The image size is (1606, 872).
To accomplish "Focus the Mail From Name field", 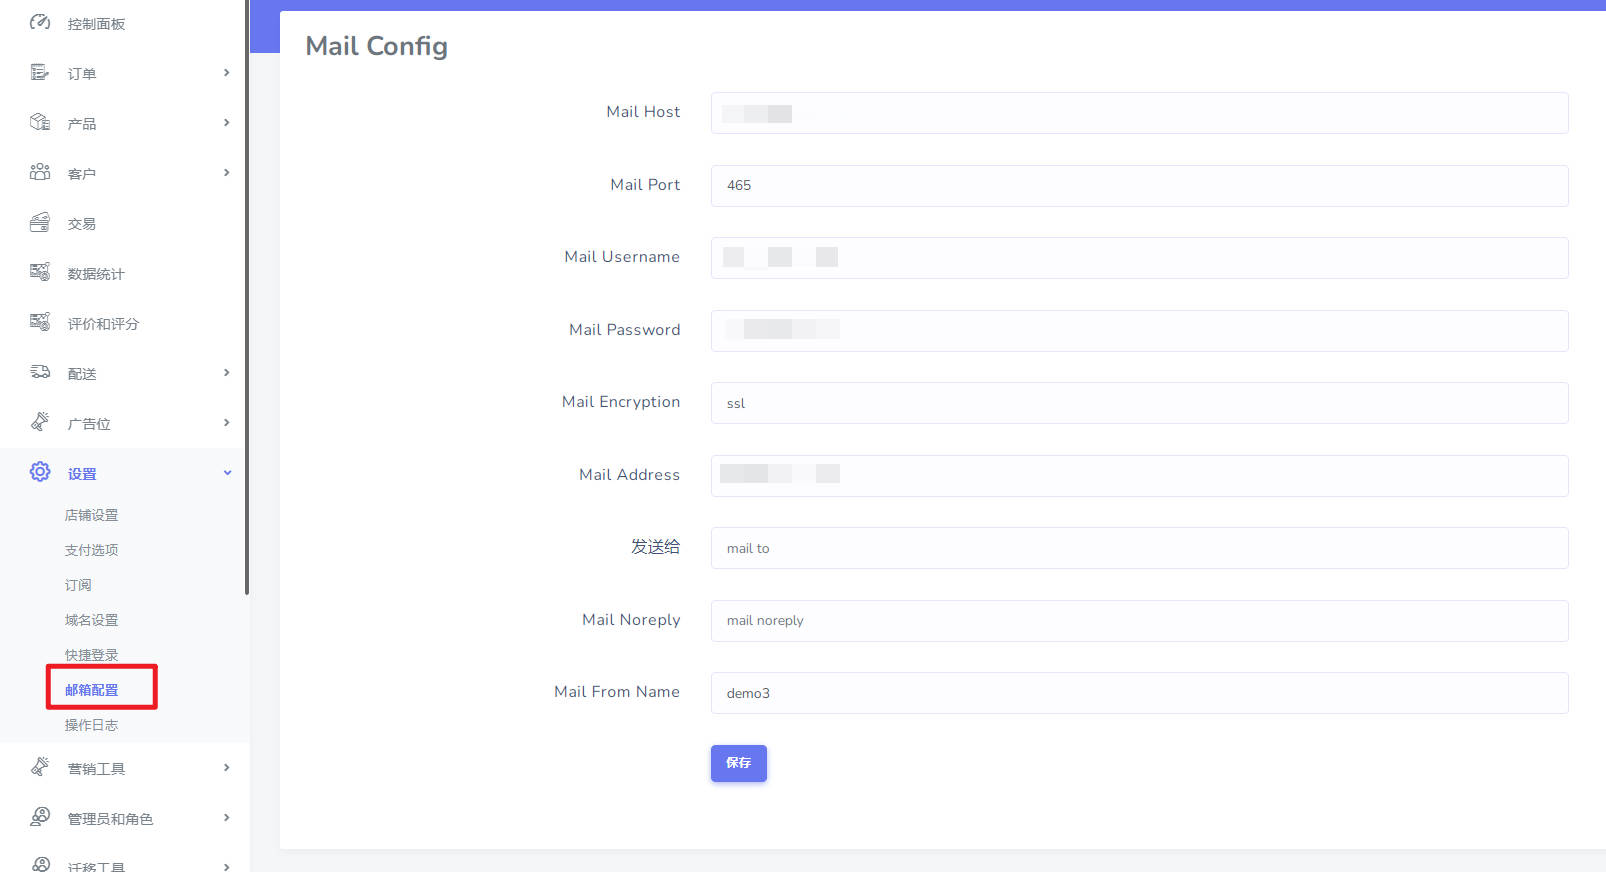I will click(x=1139, y=693).
